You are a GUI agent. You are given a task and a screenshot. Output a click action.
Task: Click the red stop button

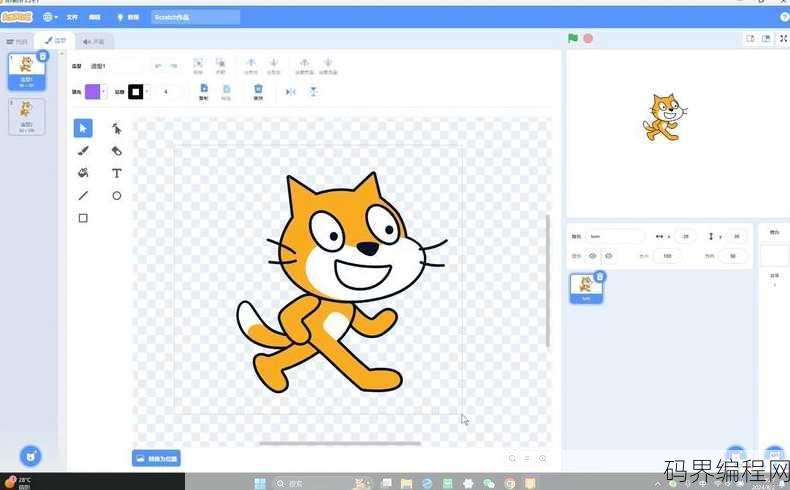coord(588,38)
